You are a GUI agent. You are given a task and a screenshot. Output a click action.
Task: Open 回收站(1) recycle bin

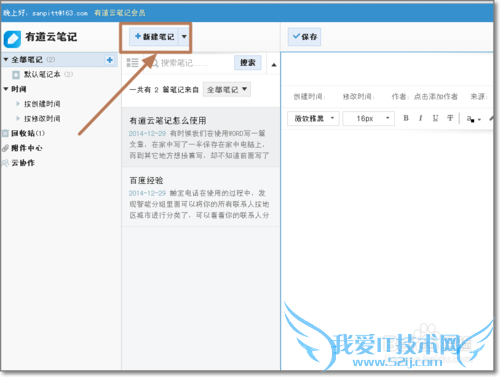click(28, 133)
